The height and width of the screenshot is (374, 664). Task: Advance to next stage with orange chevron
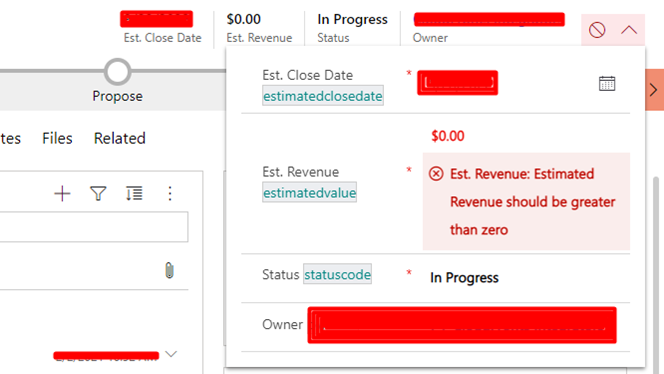tap(654, 90)
